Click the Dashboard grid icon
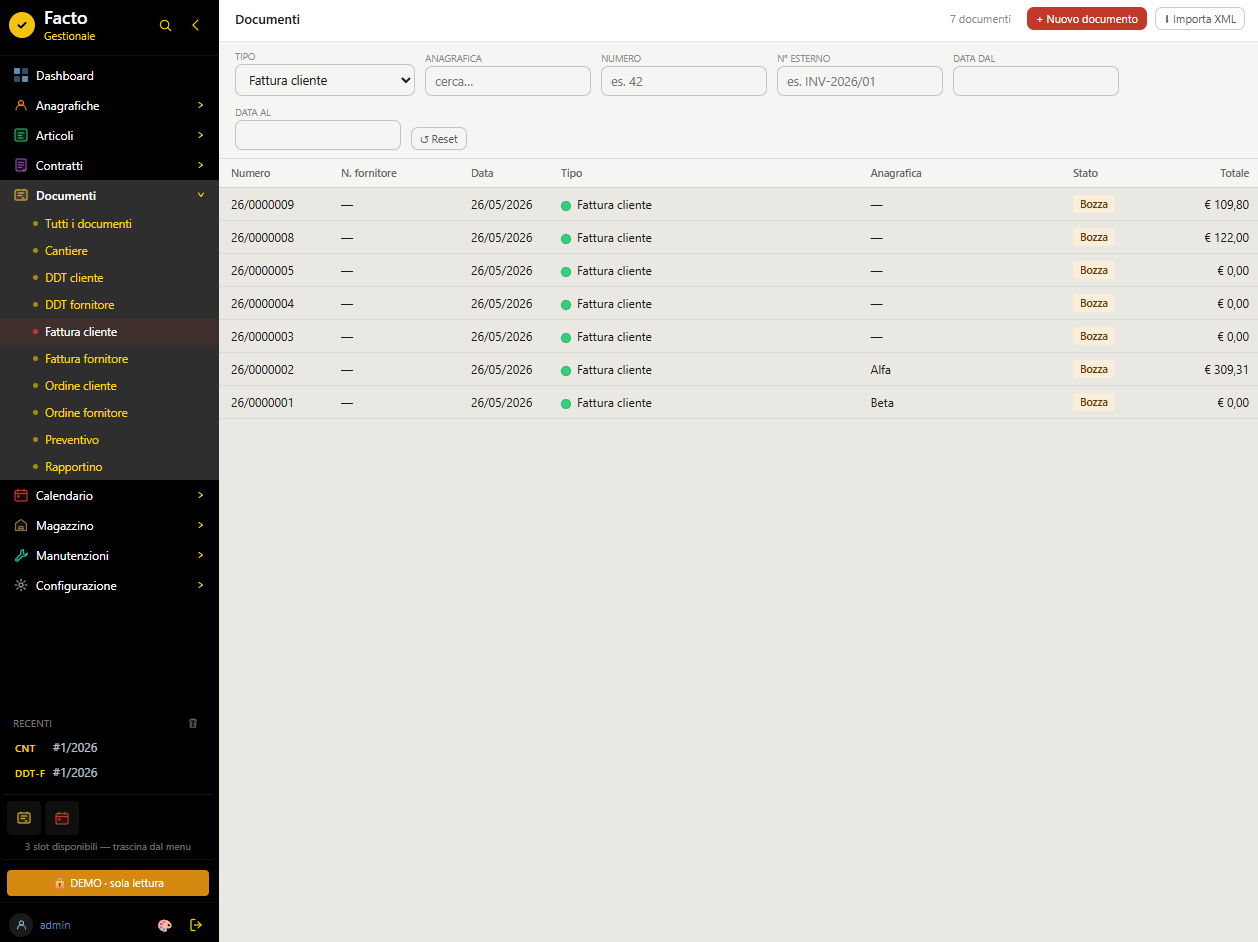This screenshot has height=942, width=1258. pos(21,75)
